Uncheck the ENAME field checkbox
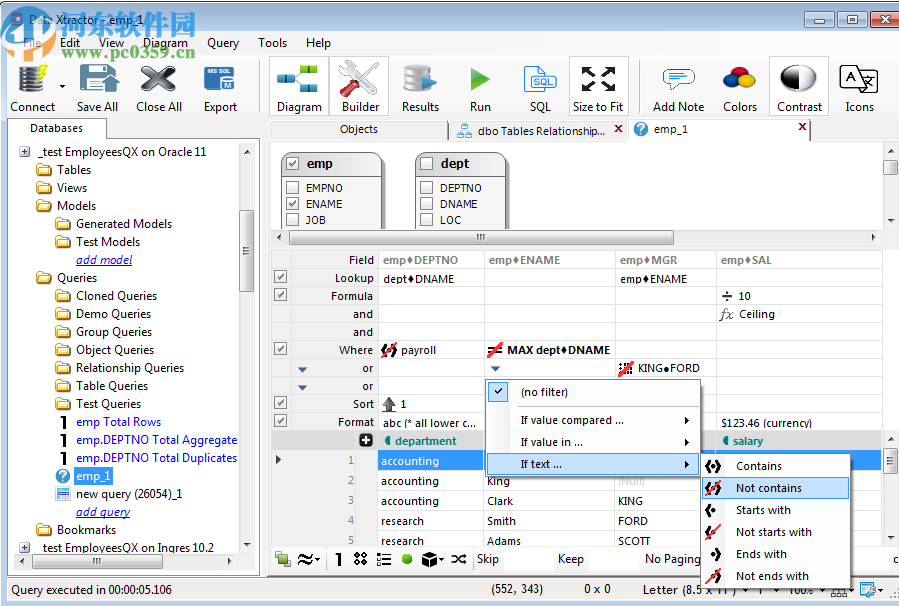Viewport: 899px width, 606px height. point(293,204)
